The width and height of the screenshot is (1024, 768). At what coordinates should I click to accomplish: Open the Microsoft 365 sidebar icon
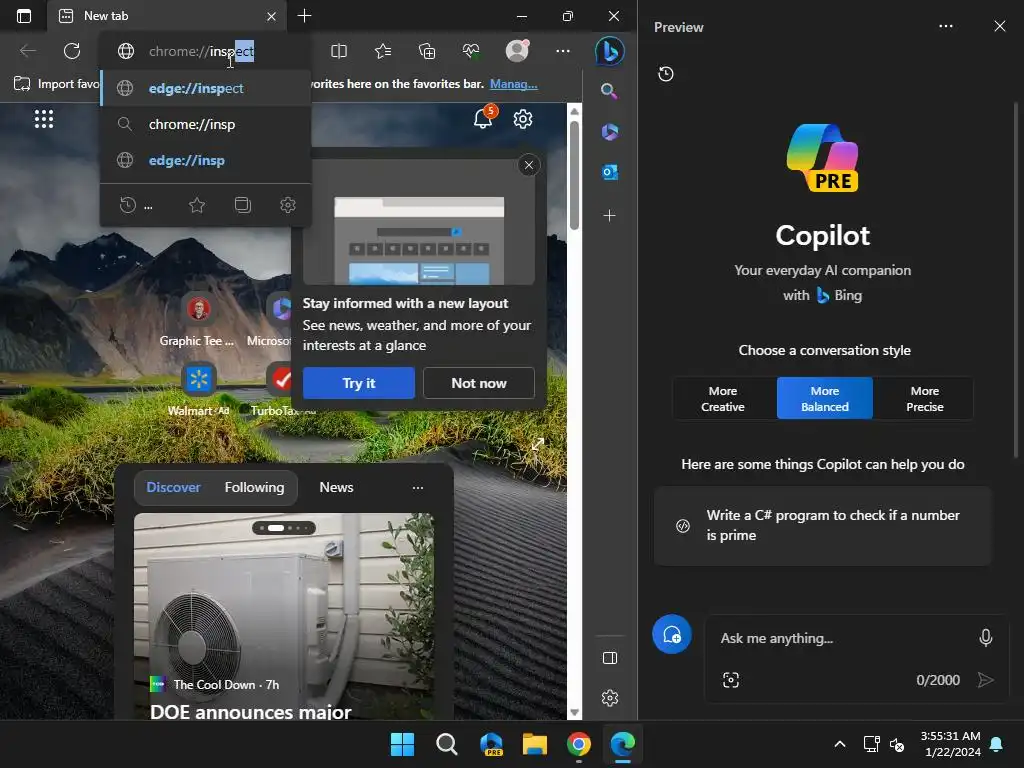[609, 132]
